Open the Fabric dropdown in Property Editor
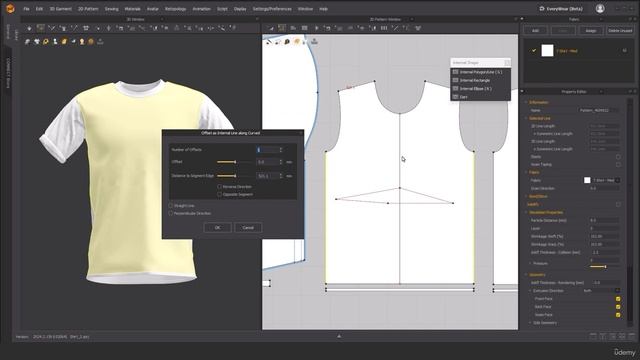Viewport: 640px width, 360px height. click(x=617, y=180)
